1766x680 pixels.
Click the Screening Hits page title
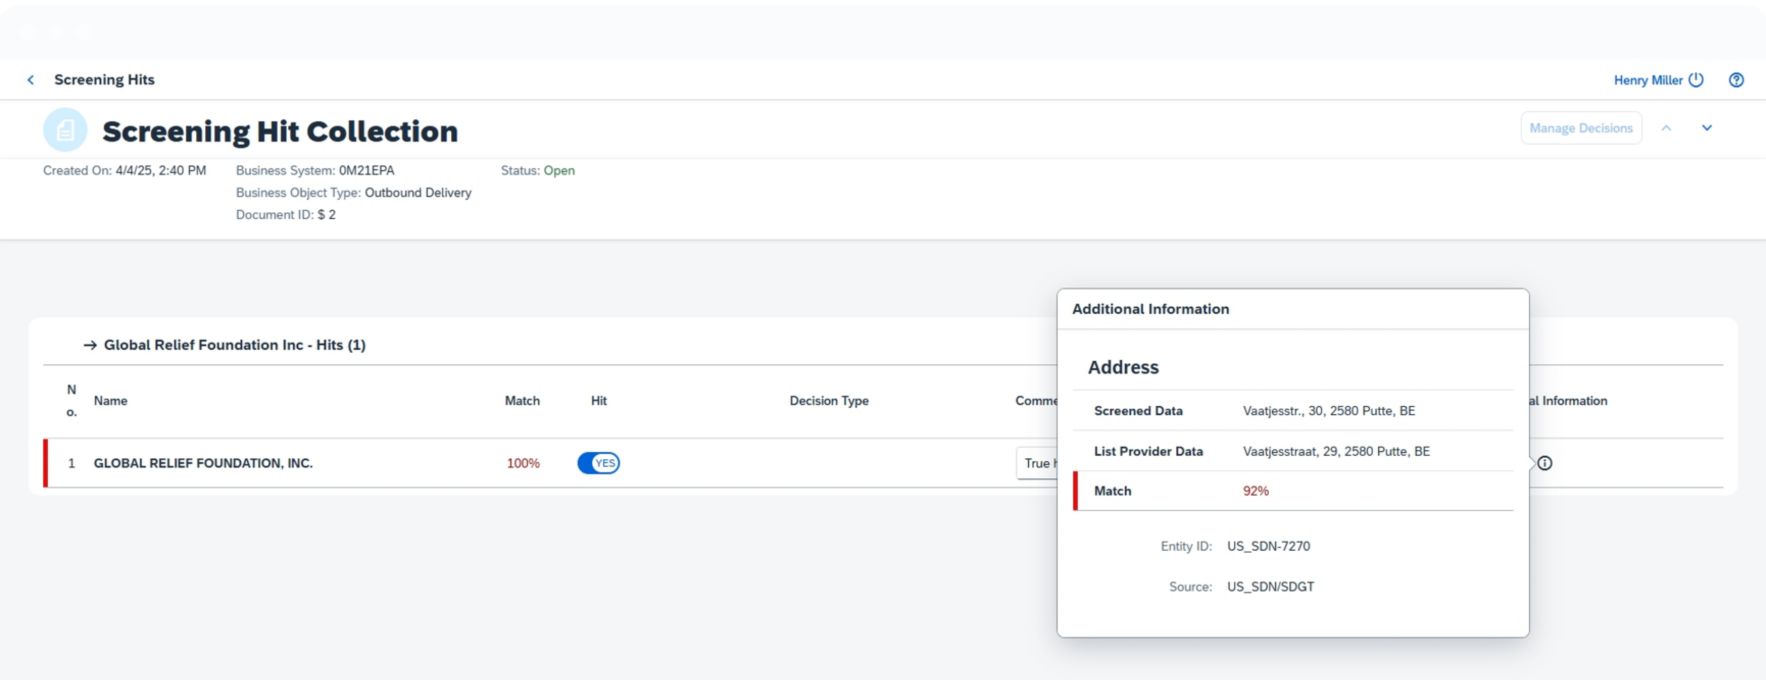(104, 80)
